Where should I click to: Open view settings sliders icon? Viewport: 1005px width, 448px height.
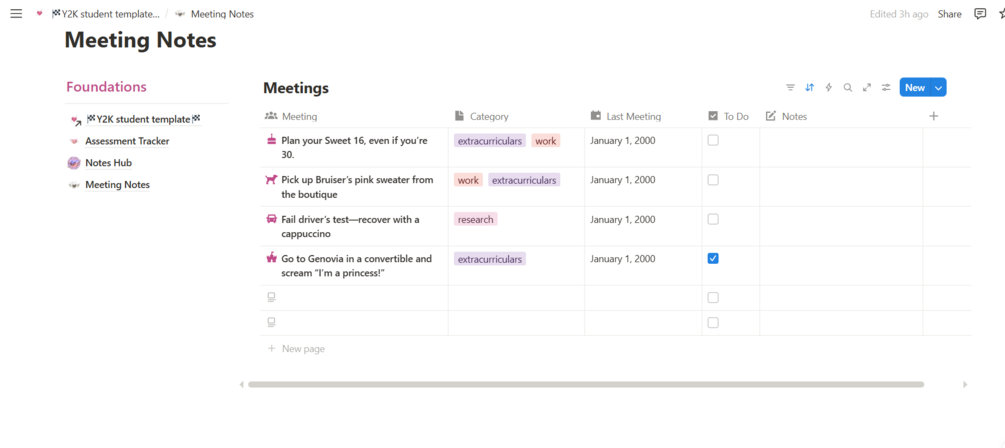click(x=886, y=88)
